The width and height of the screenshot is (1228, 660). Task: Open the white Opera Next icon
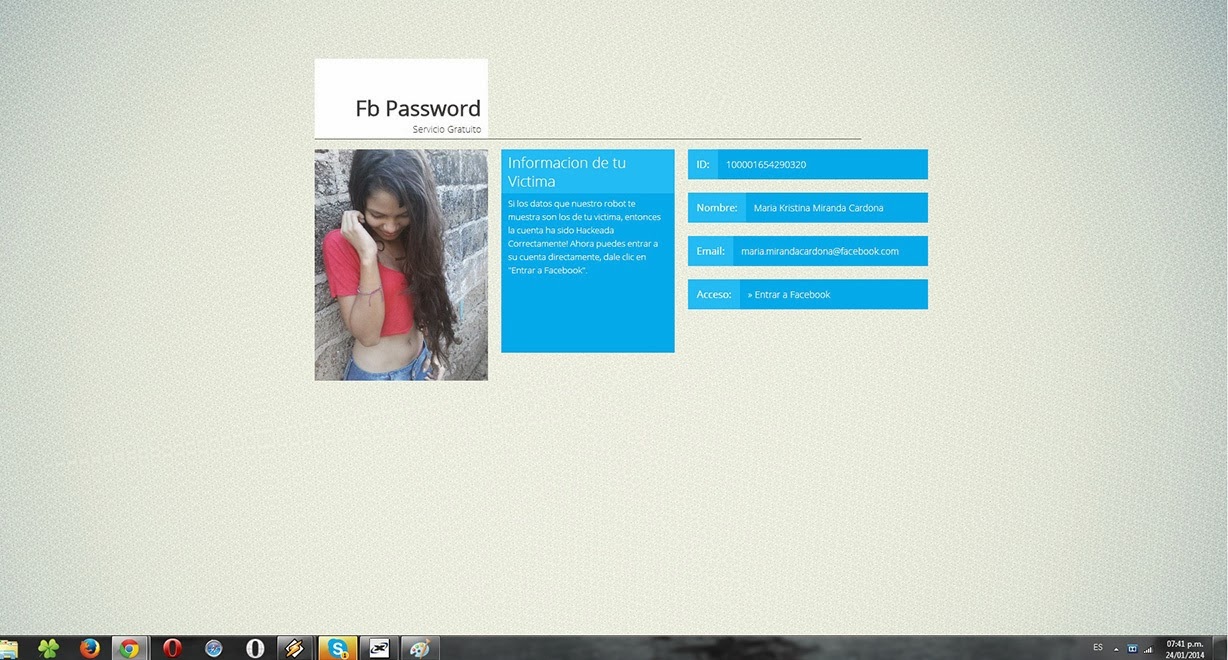pyautogui.click(x=255, y=648)
